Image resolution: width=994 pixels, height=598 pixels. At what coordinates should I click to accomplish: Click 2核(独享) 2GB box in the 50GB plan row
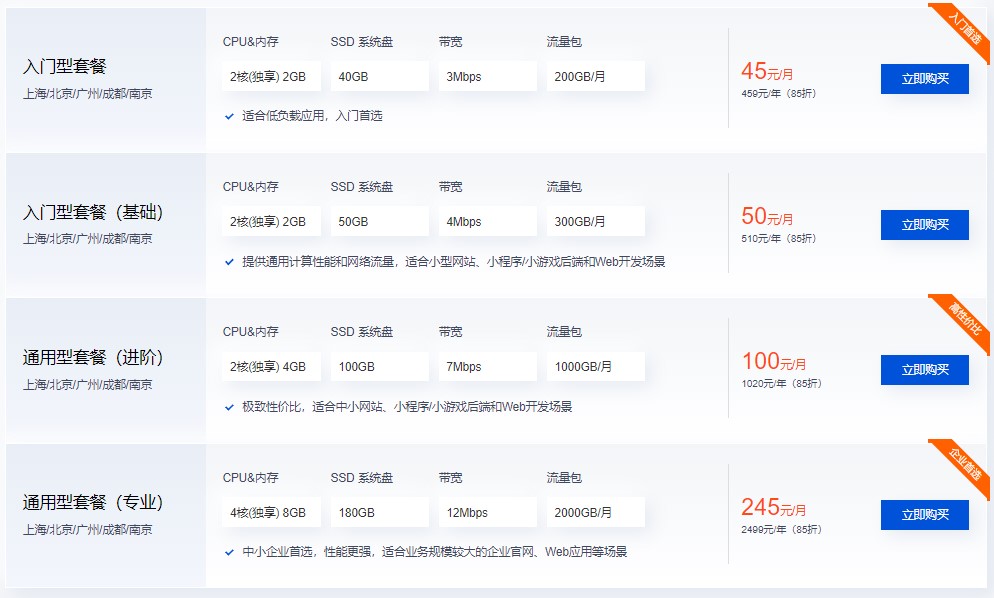tap(271, 221)
